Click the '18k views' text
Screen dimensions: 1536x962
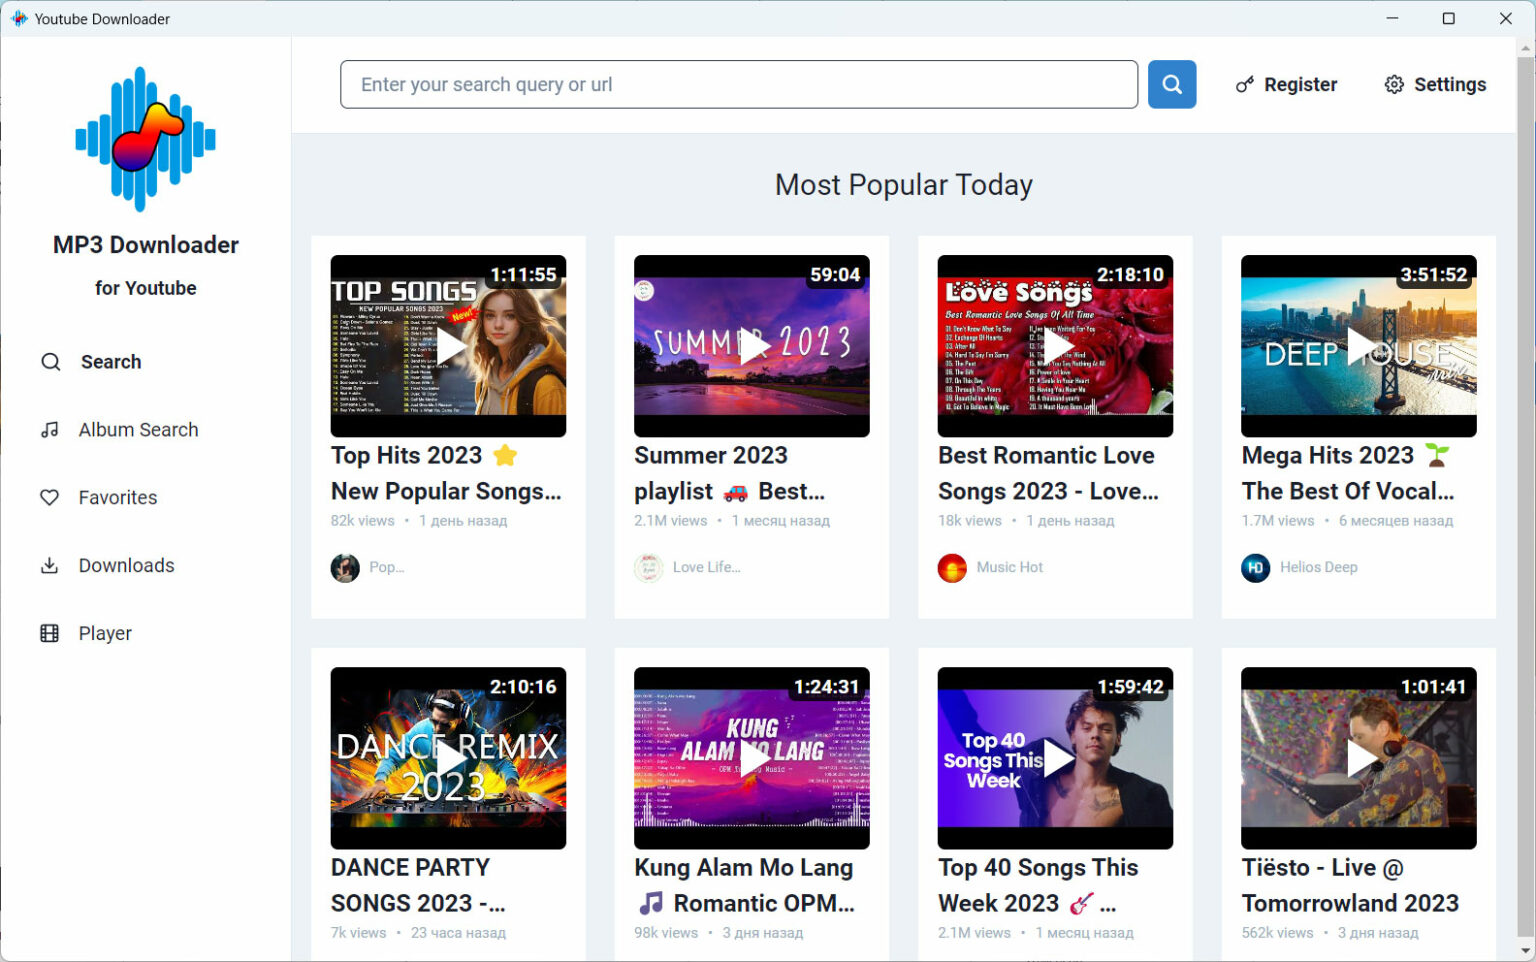click(x=969, y=521)
